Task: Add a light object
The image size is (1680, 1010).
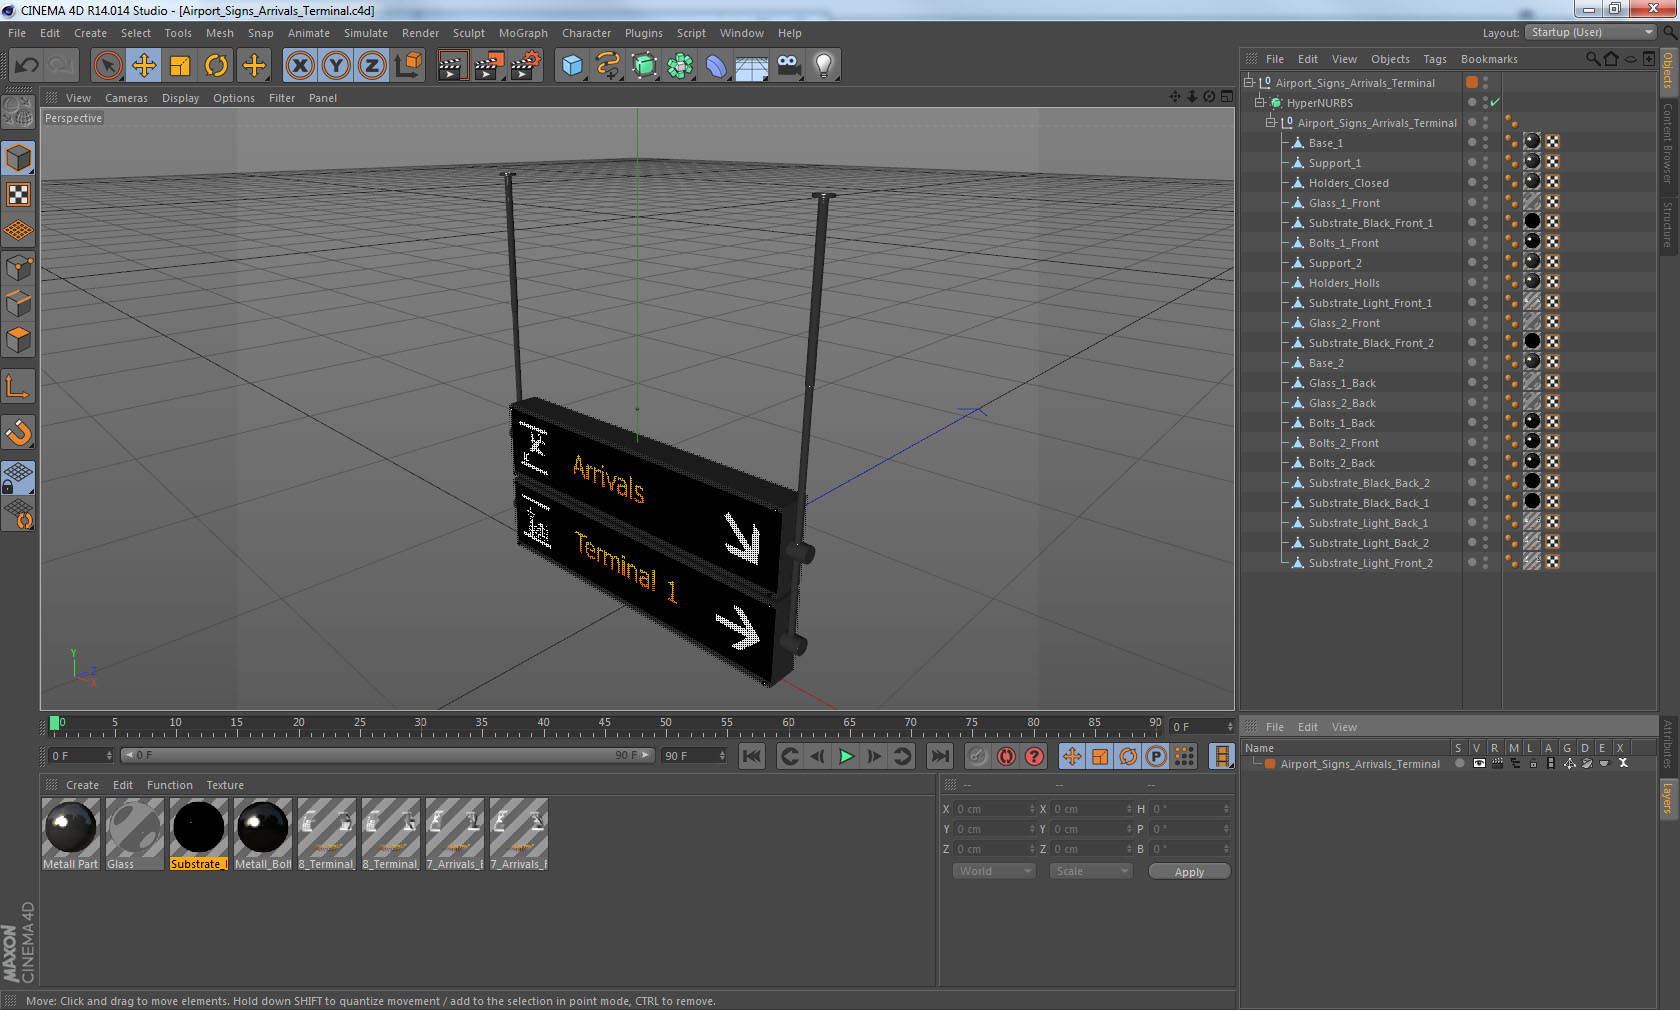Action: tap(824, 66)
